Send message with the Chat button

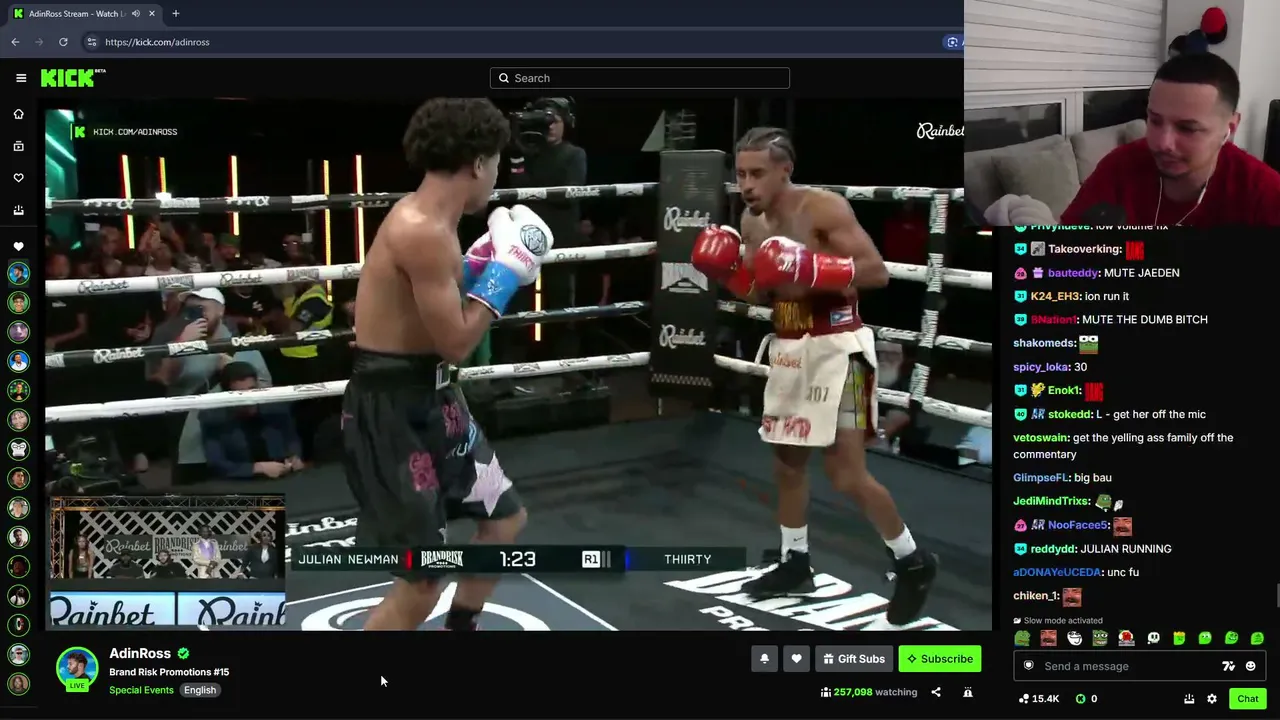[1247, 699]
